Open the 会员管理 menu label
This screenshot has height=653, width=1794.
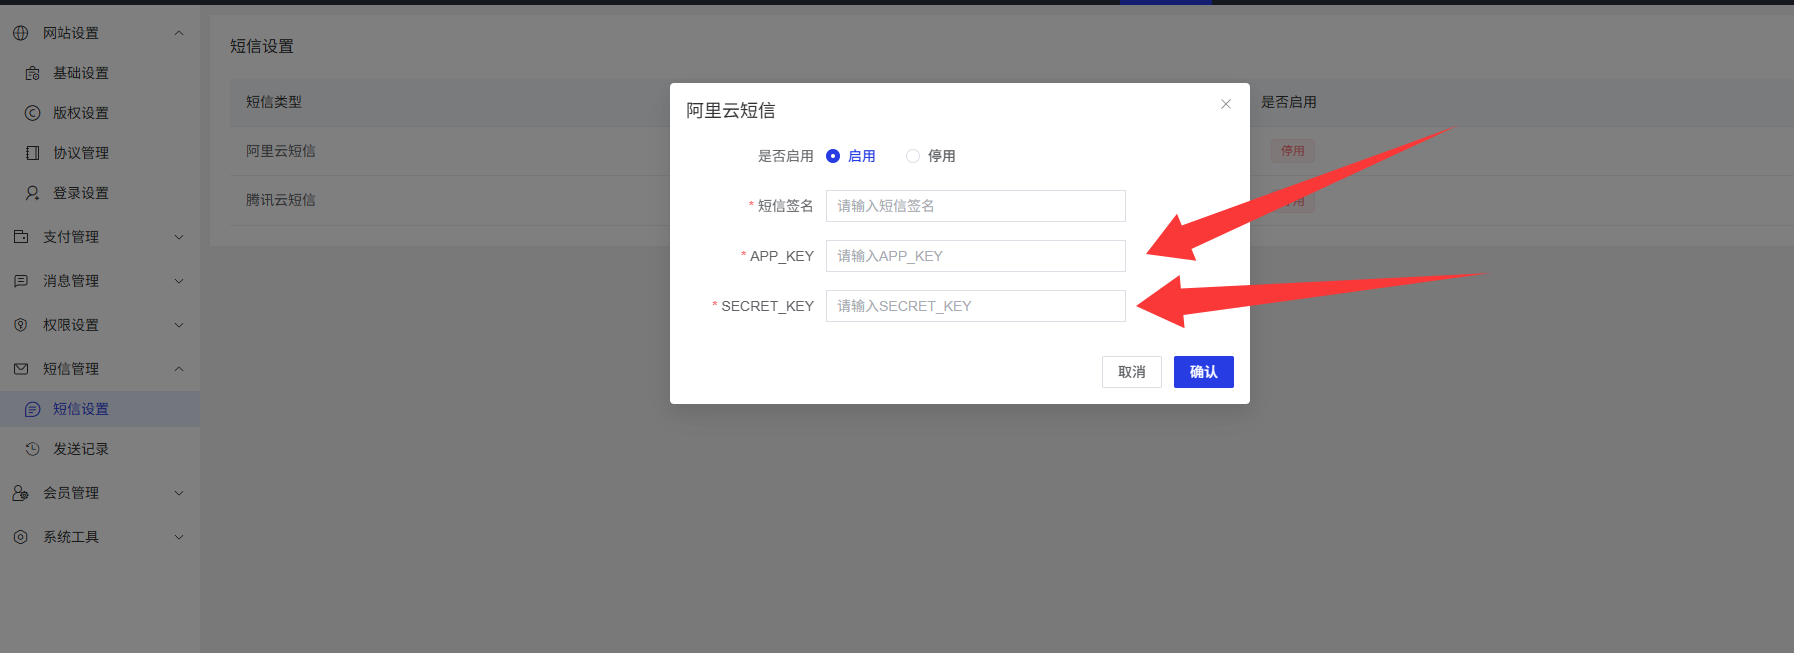[71, 493]
